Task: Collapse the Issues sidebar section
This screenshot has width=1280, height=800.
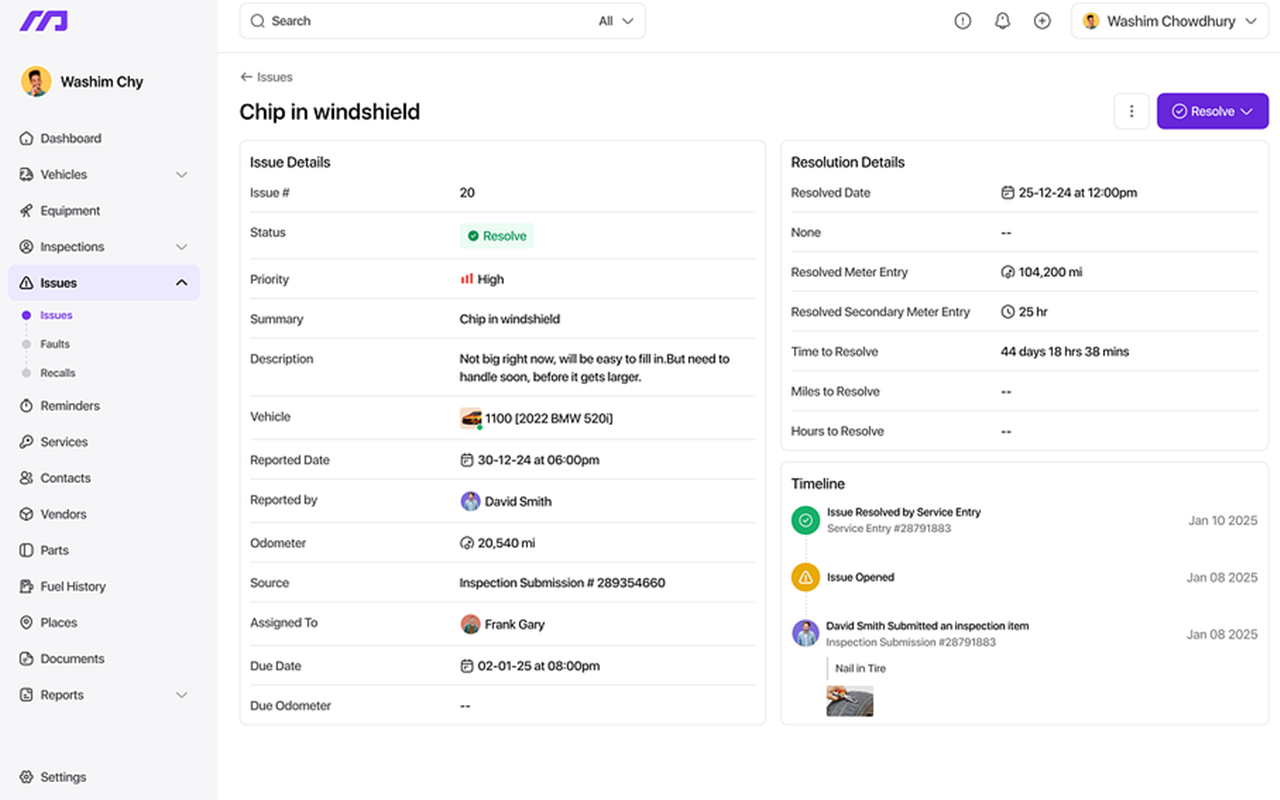Action: 181,283
